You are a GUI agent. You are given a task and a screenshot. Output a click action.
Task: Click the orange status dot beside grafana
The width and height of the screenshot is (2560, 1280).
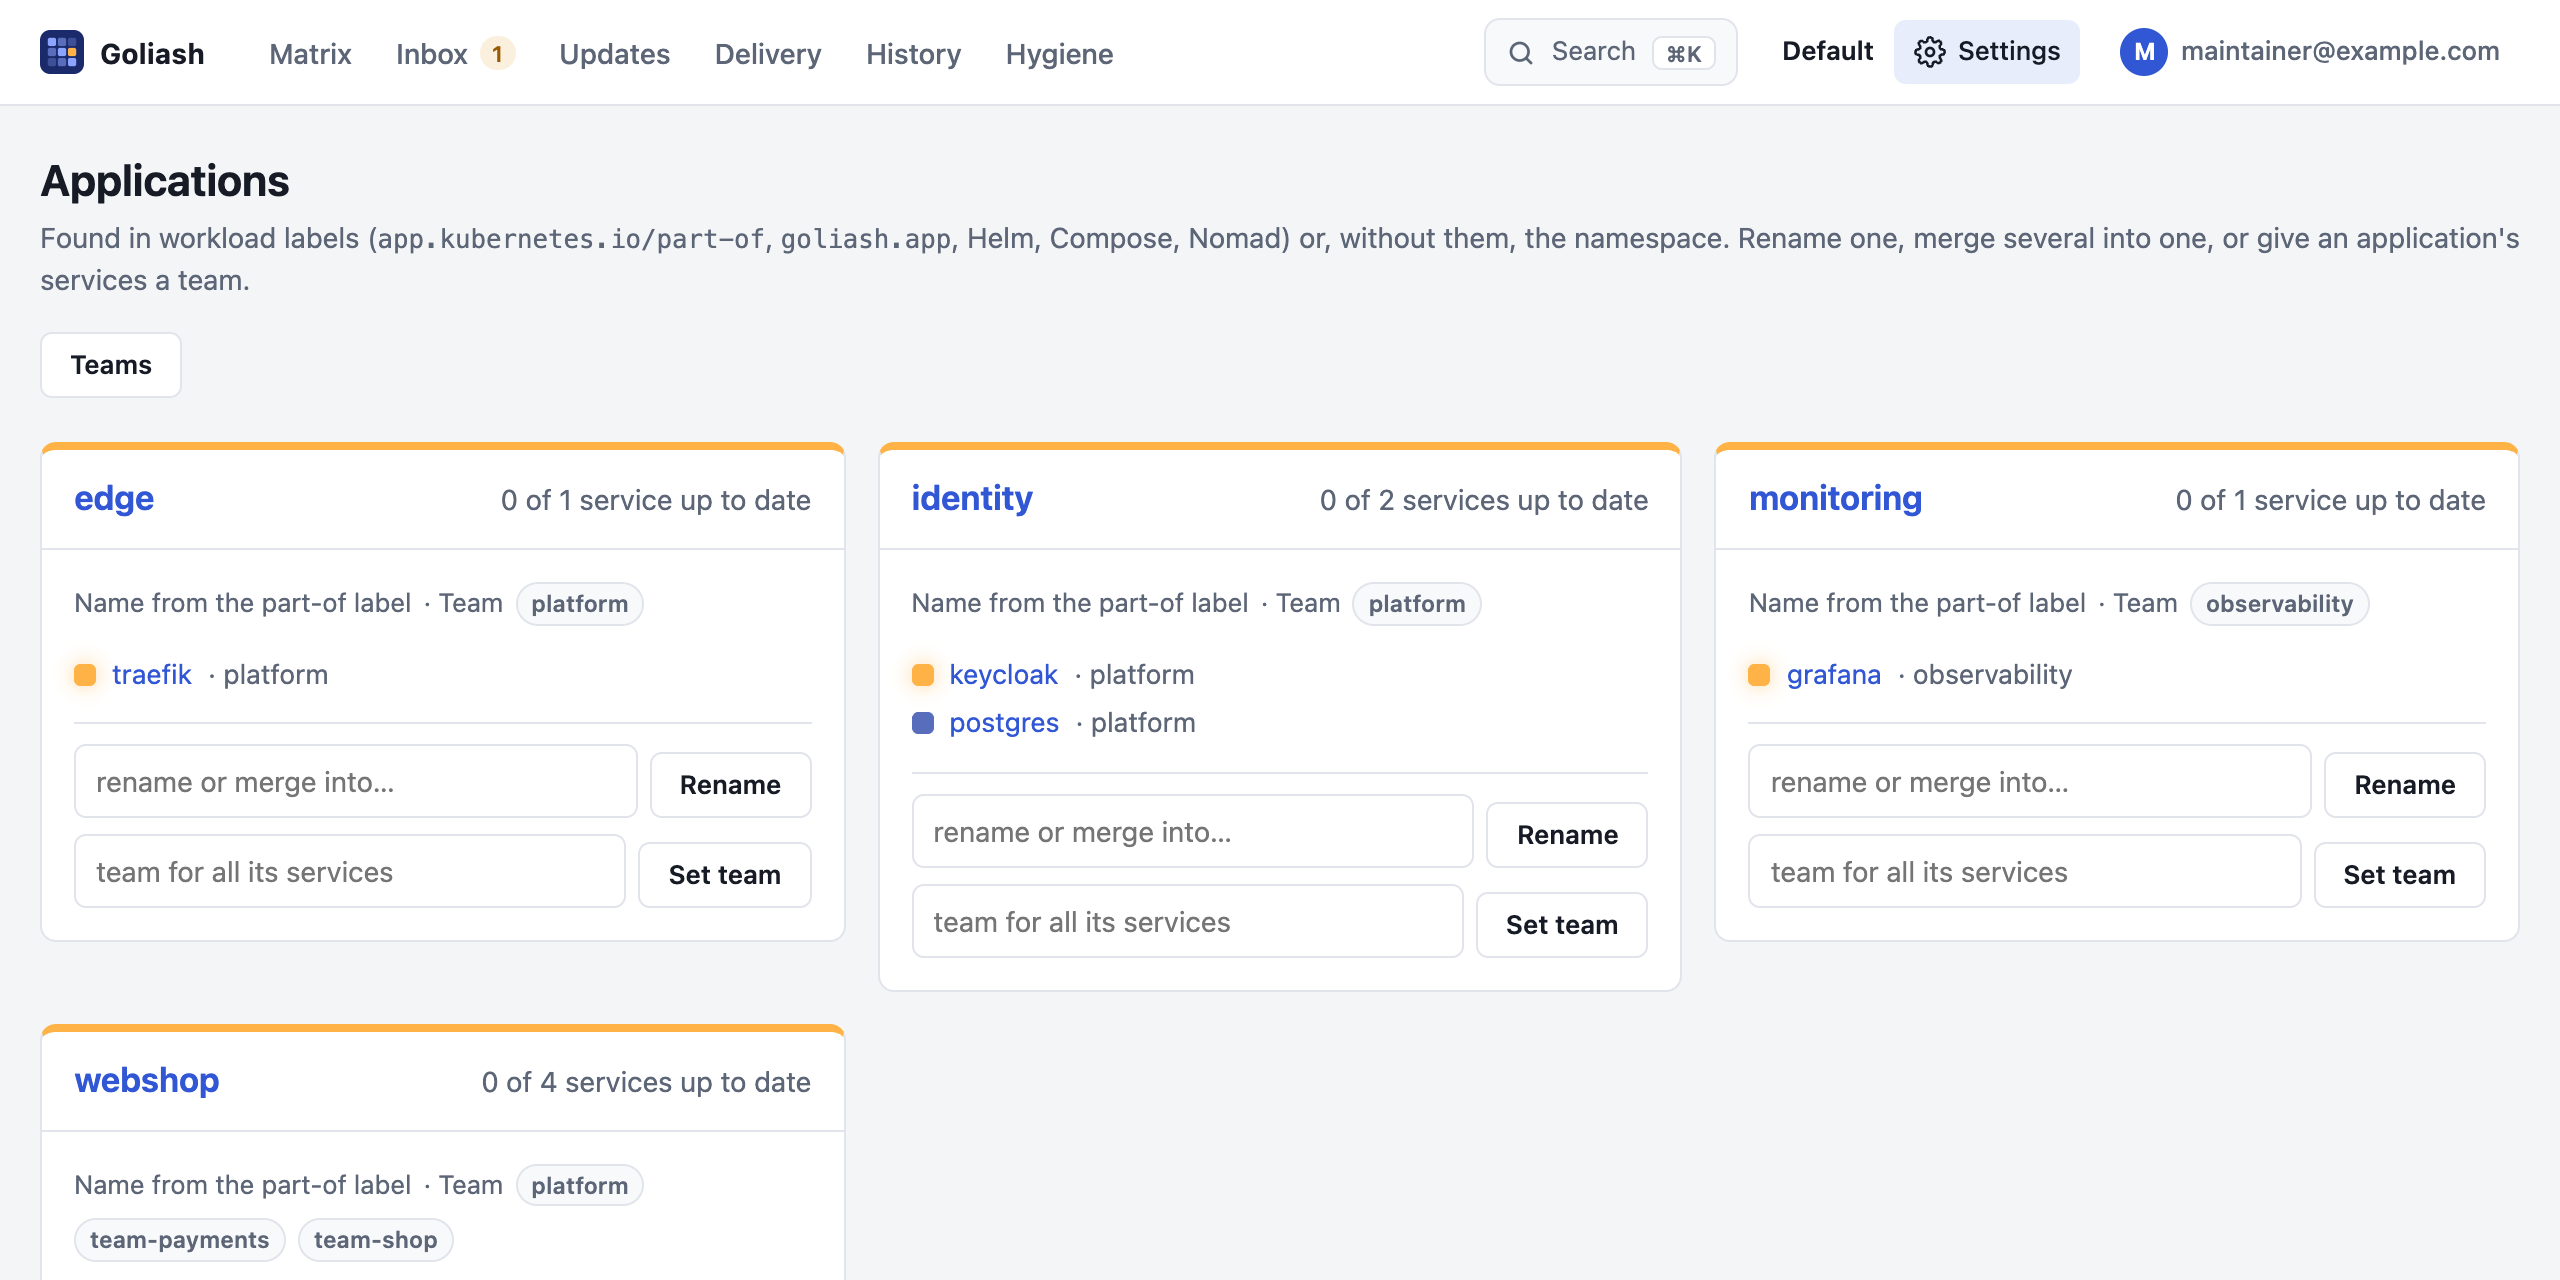coord(1759,675)
